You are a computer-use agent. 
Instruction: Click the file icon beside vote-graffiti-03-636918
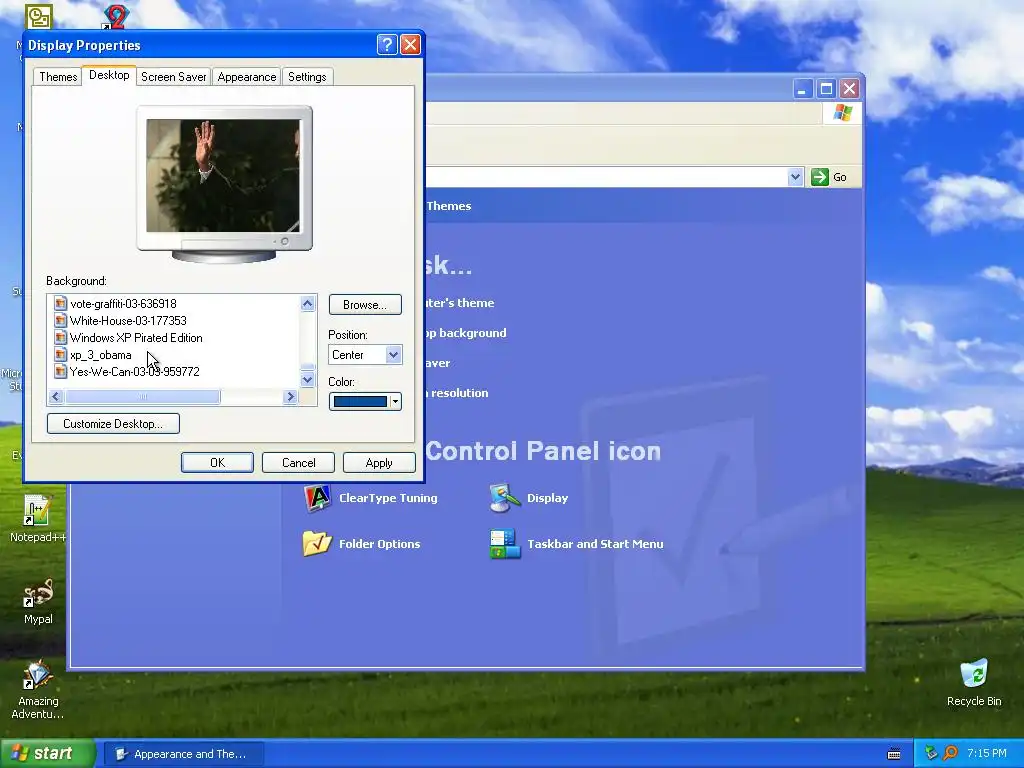tap(60, 303)
